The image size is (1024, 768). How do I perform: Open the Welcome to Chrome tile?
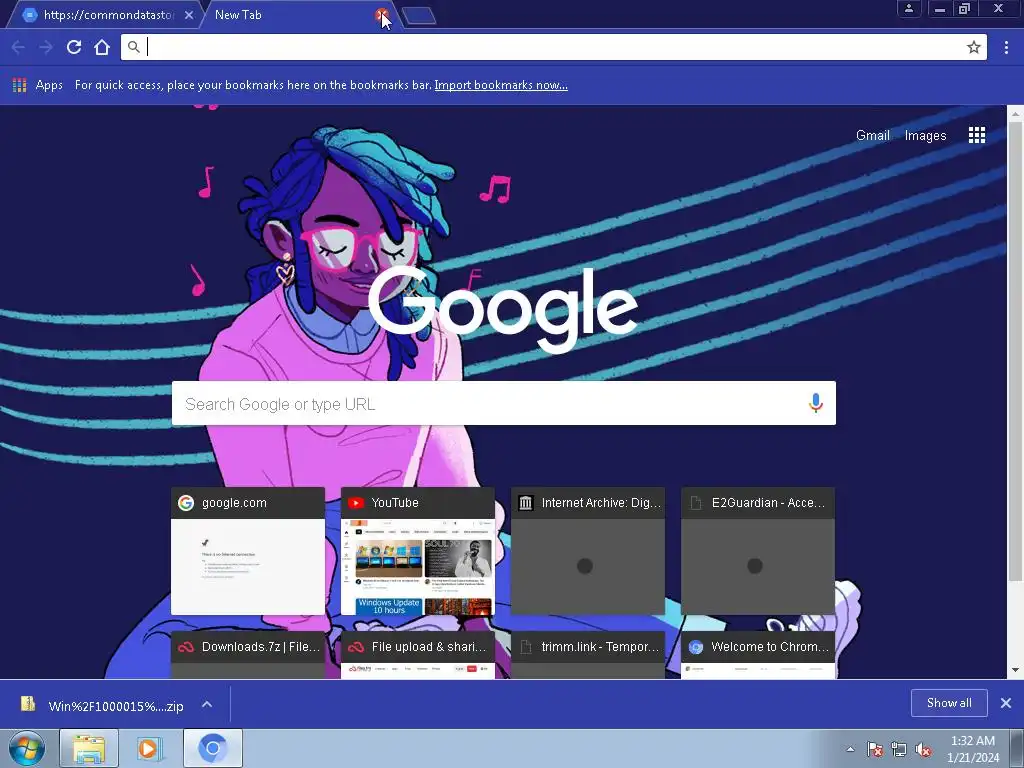(x=758, y=655)
